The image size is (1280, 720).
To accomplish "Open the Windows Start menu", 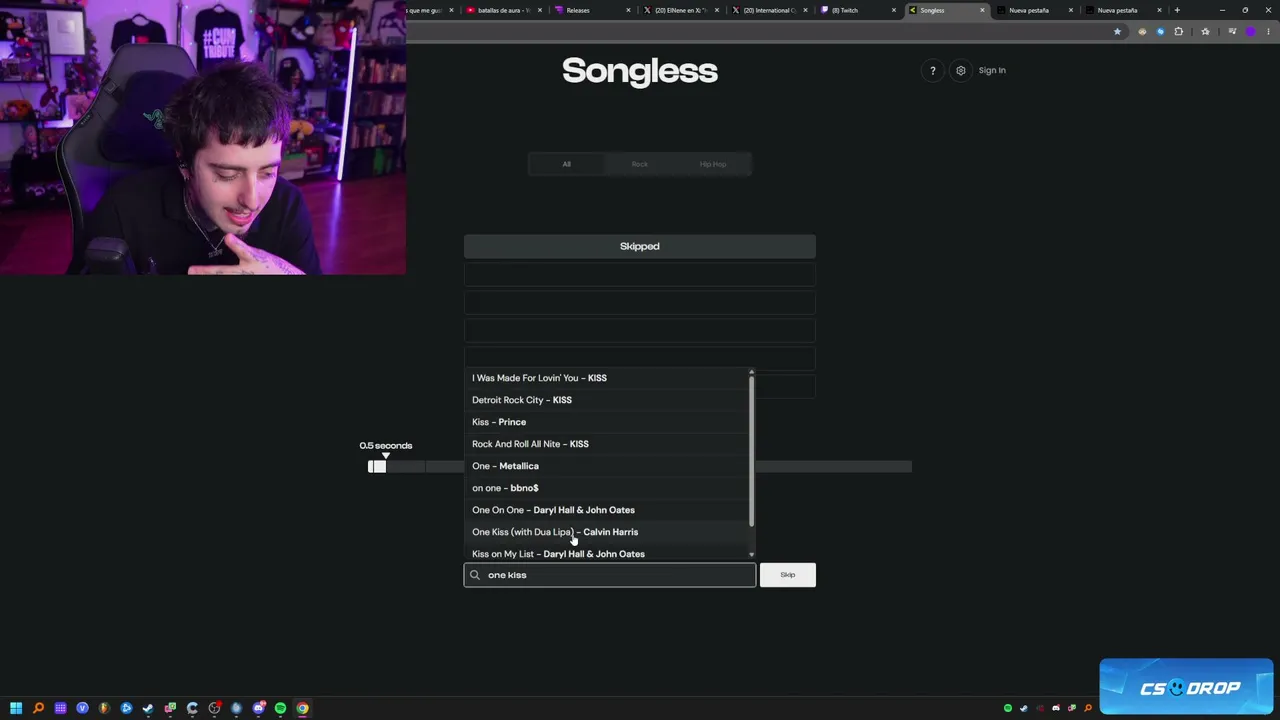I will click(x=16, y=708).
